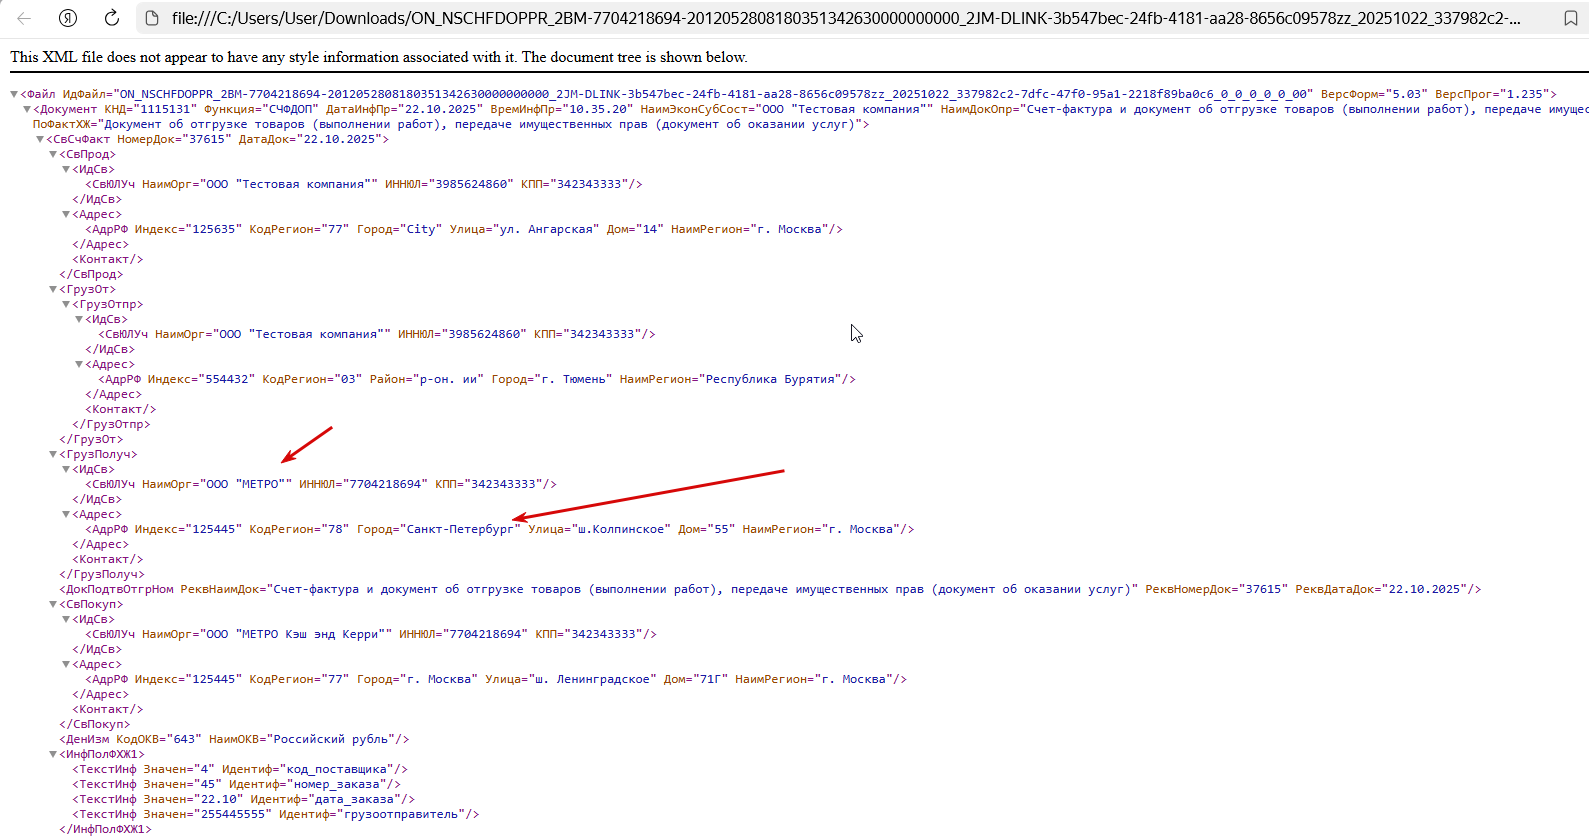Collapse the ИдСв node under ГрузПолуч
1589x838 pixels.
pyautogui.click(x=66, y=469)
